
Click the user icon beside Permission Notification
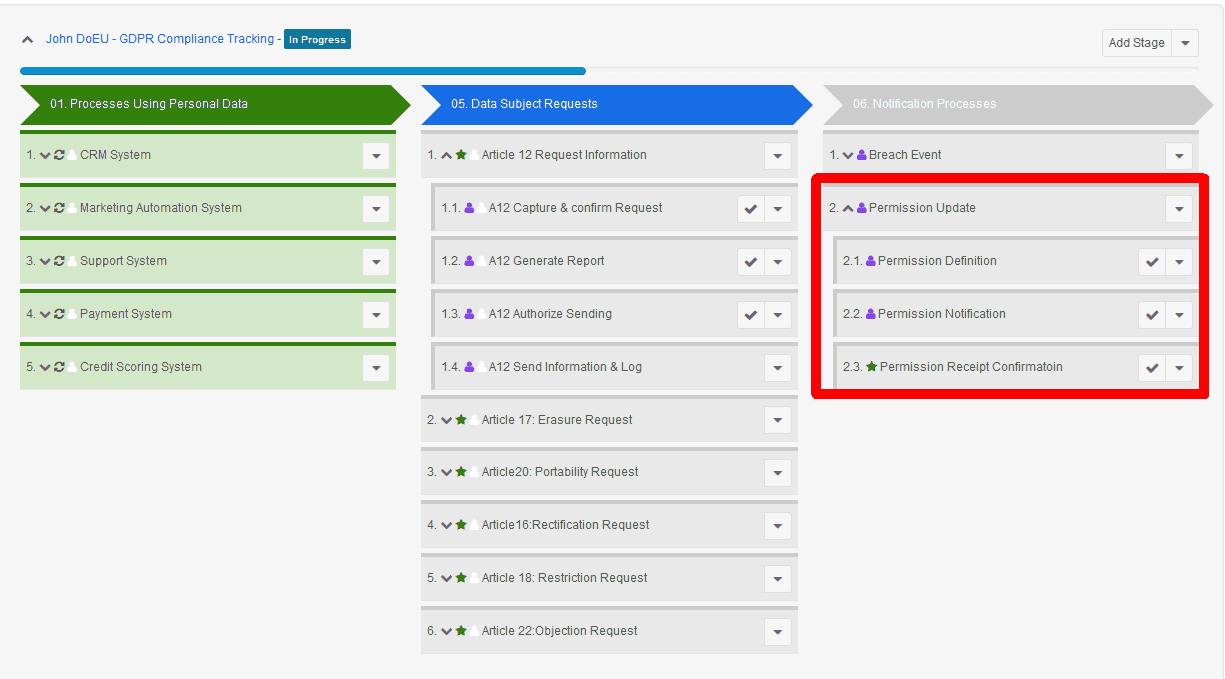870,314
